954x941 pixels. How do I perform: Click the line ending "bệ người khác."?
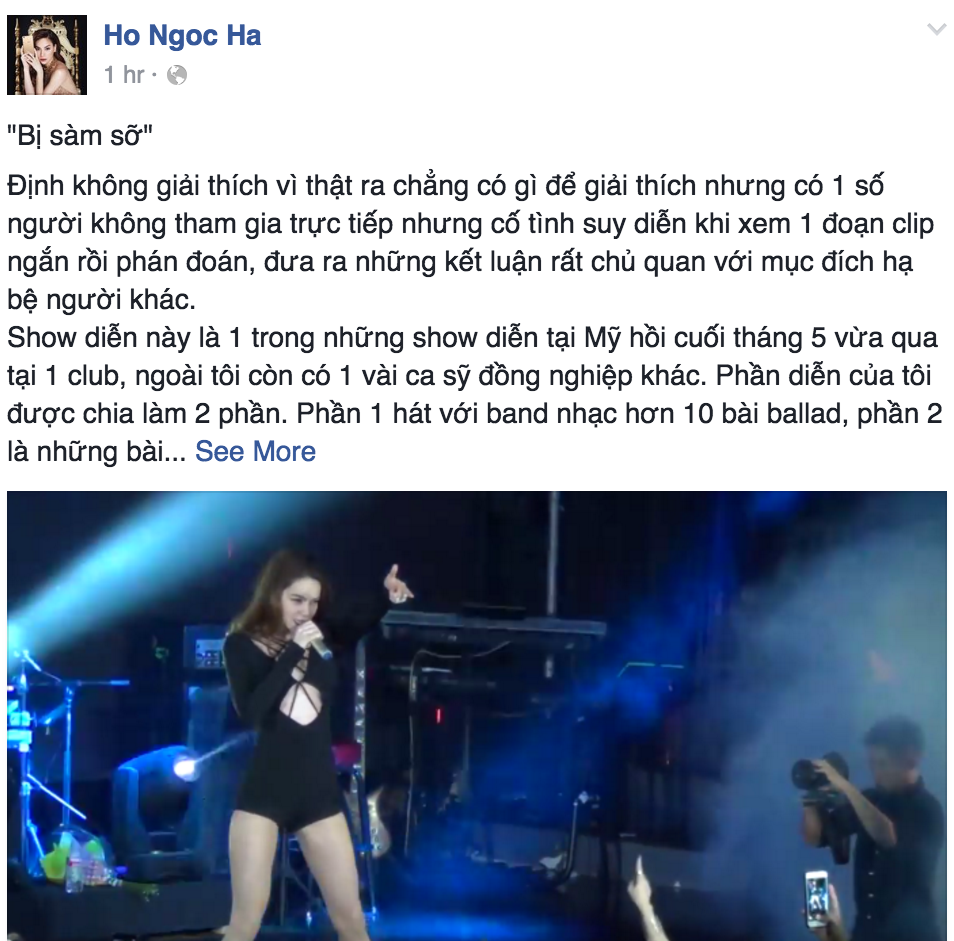[102, 300]
